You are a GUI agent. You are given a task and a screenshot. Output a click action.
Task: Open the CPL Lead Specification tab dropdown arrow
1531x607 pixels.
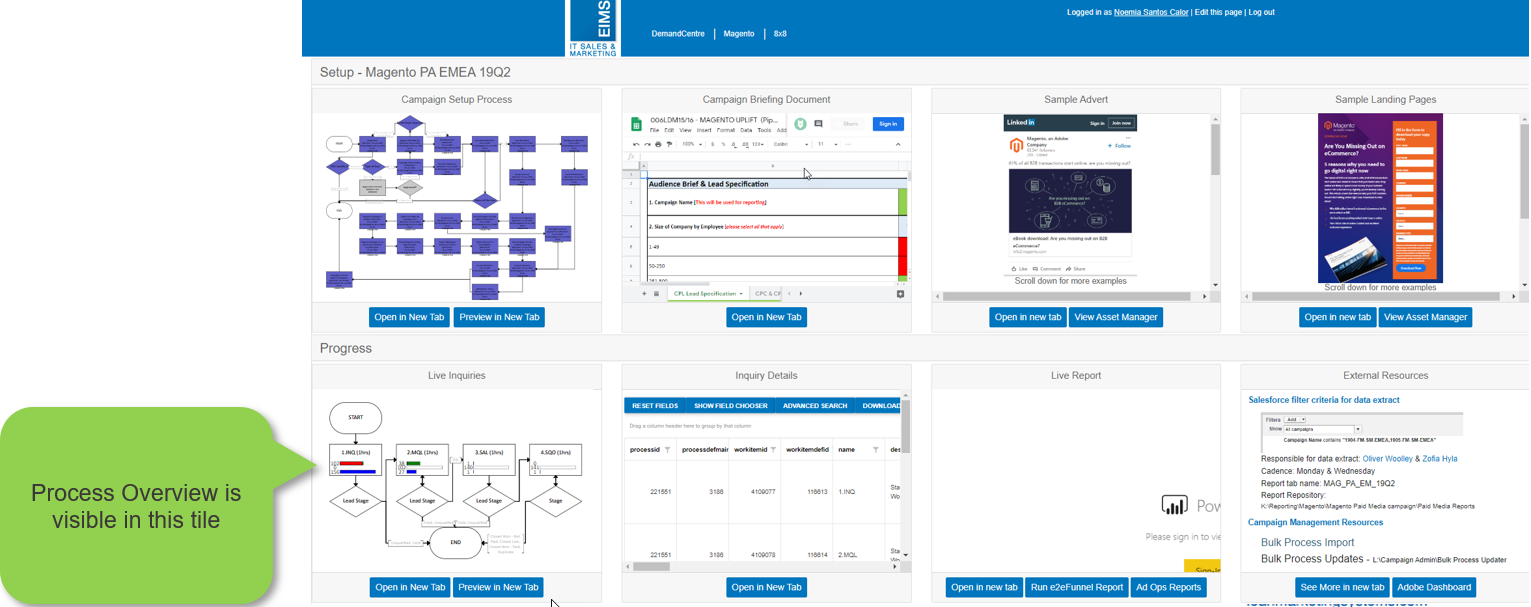(741, 293)
